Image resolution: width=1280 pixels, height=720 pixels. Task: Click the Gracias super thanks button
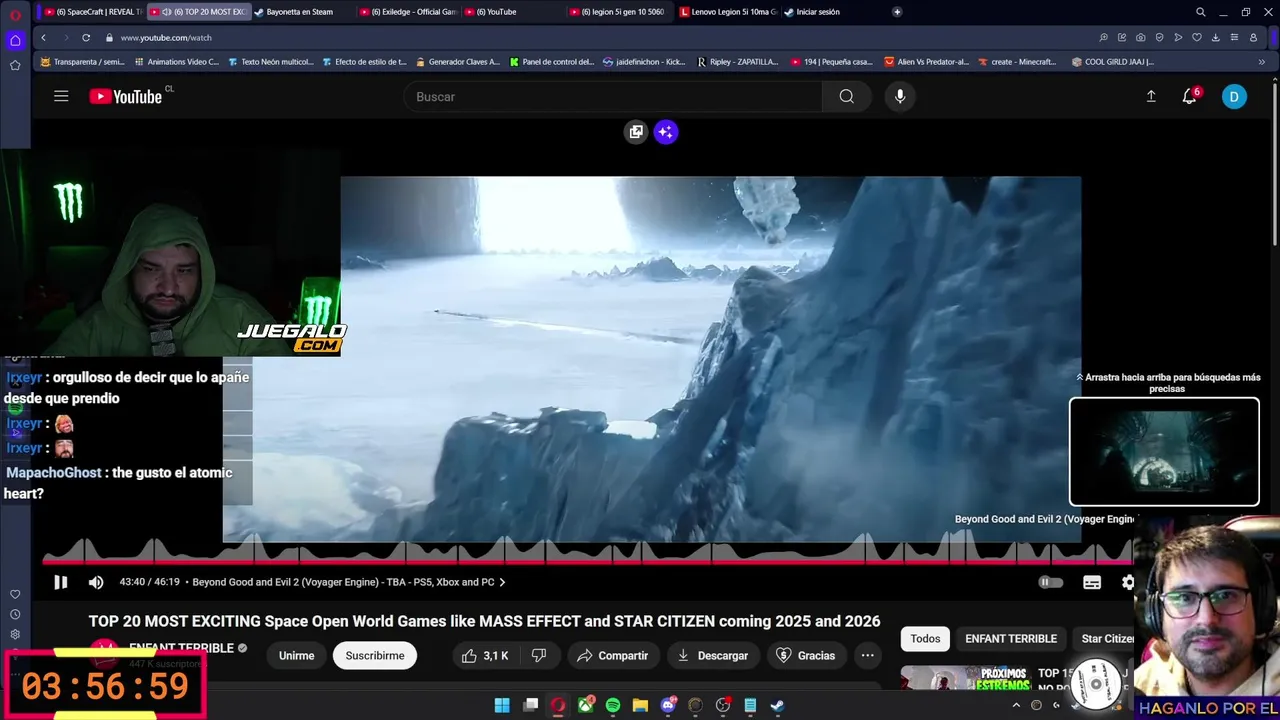[x=806, y=655]
